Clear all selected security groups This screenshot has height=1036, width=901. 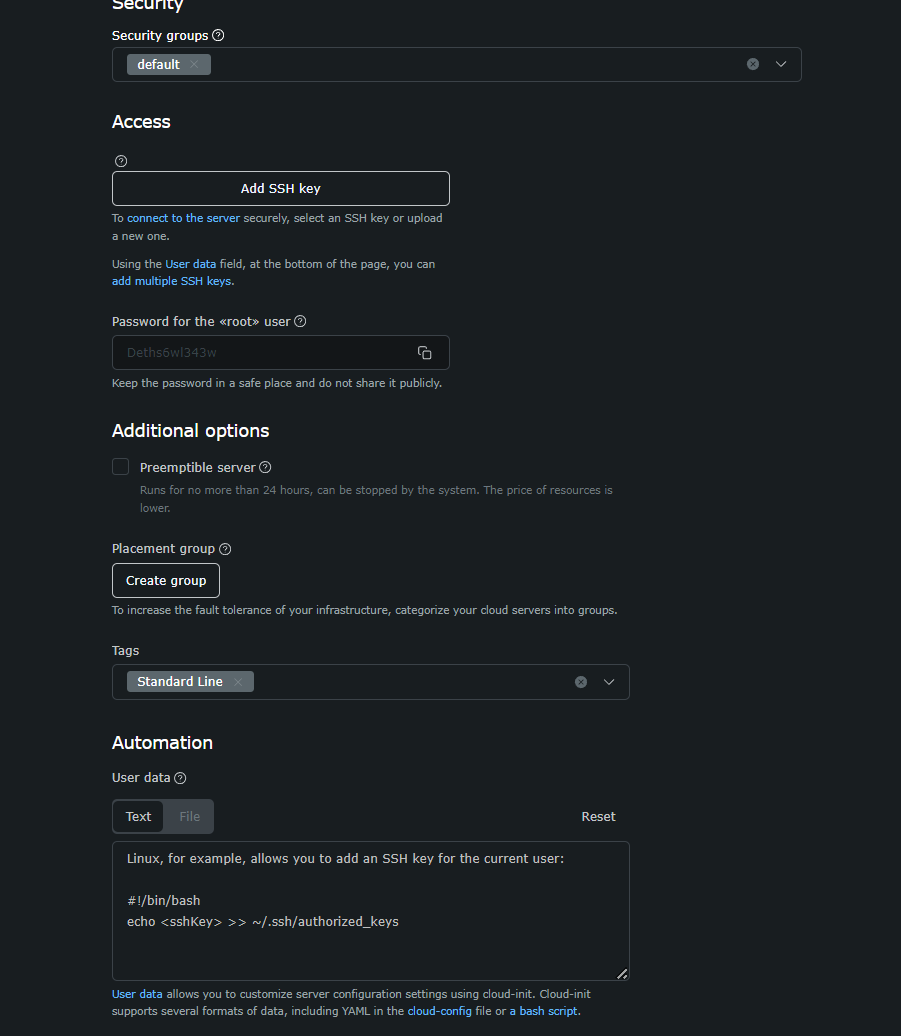click(752, 64)
